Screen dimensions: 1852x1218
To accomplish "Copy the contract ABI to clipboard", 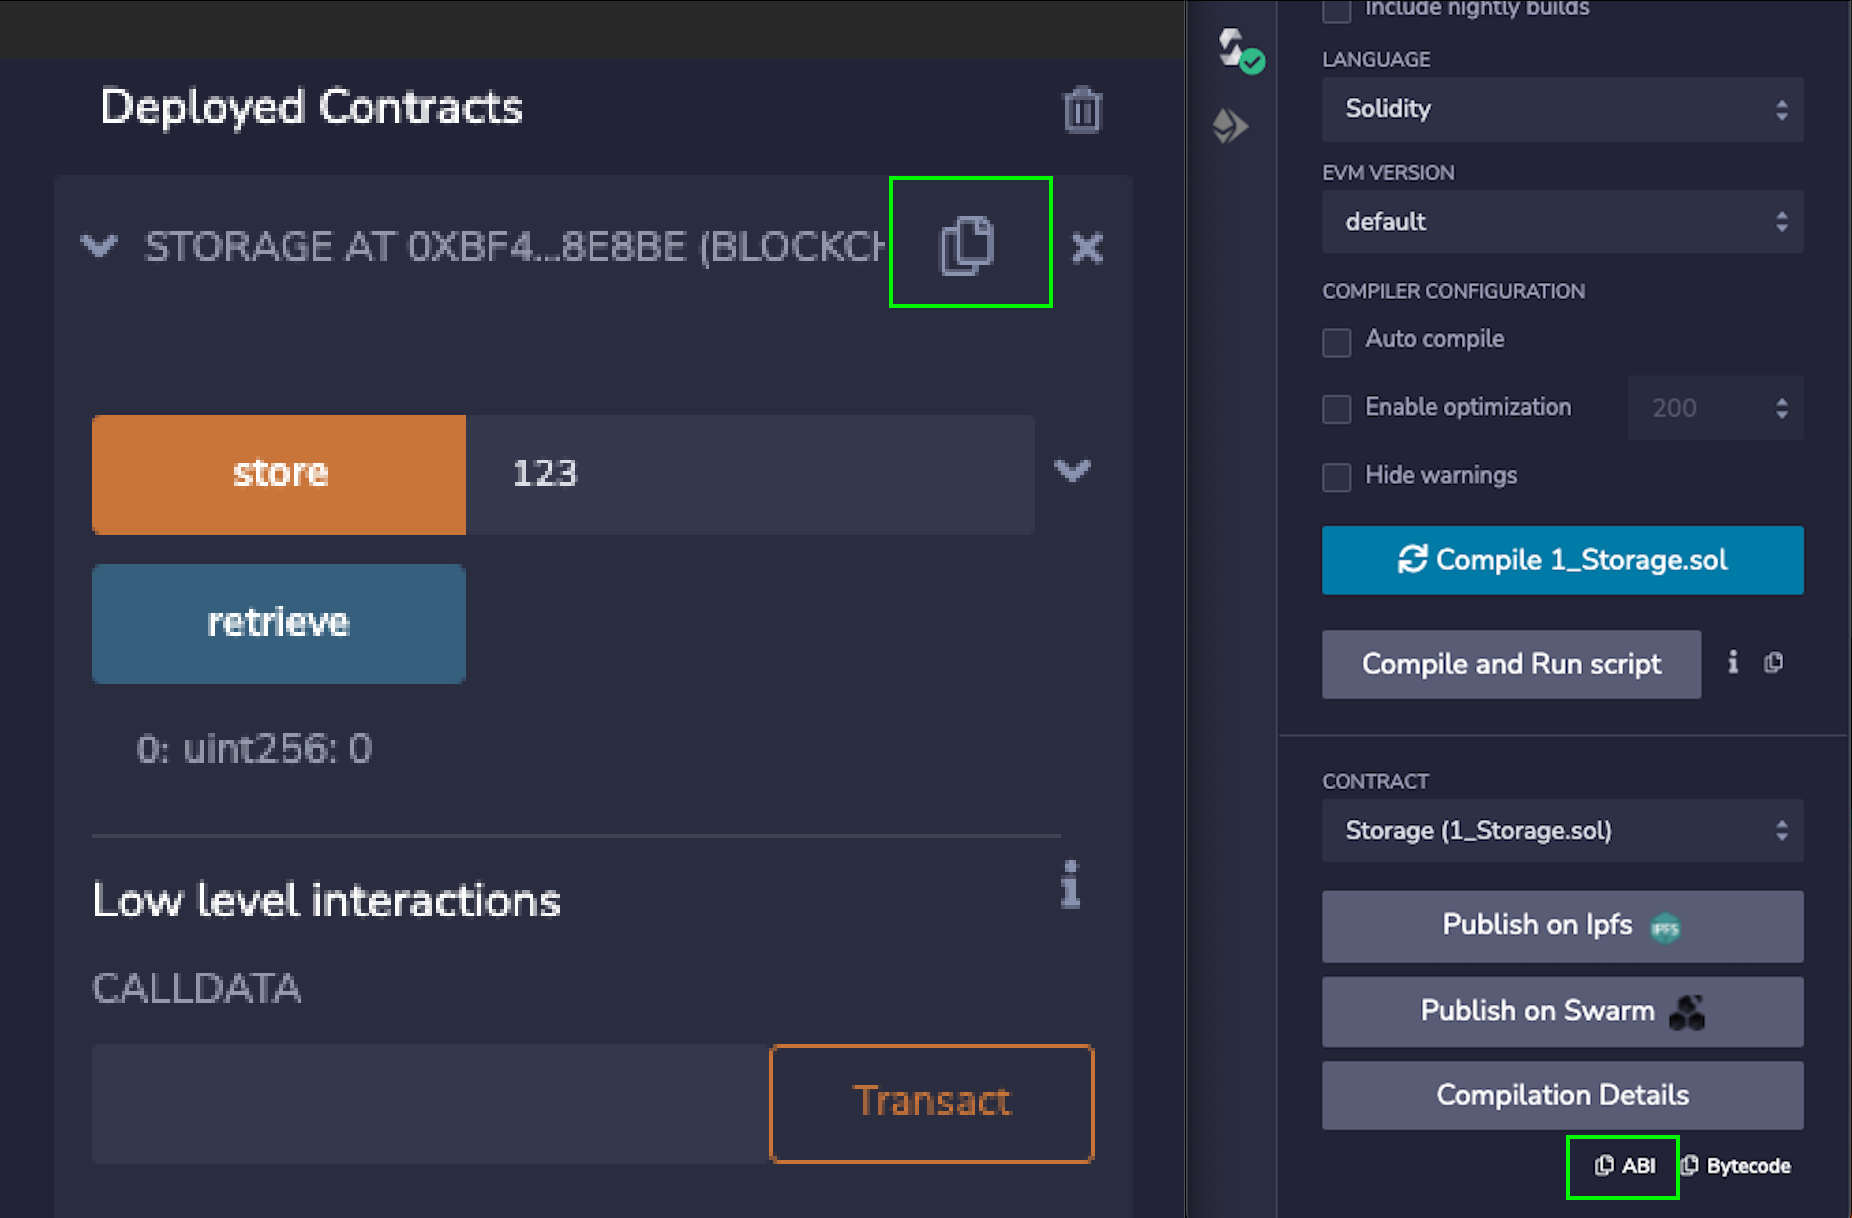I will point(1624,1166).
